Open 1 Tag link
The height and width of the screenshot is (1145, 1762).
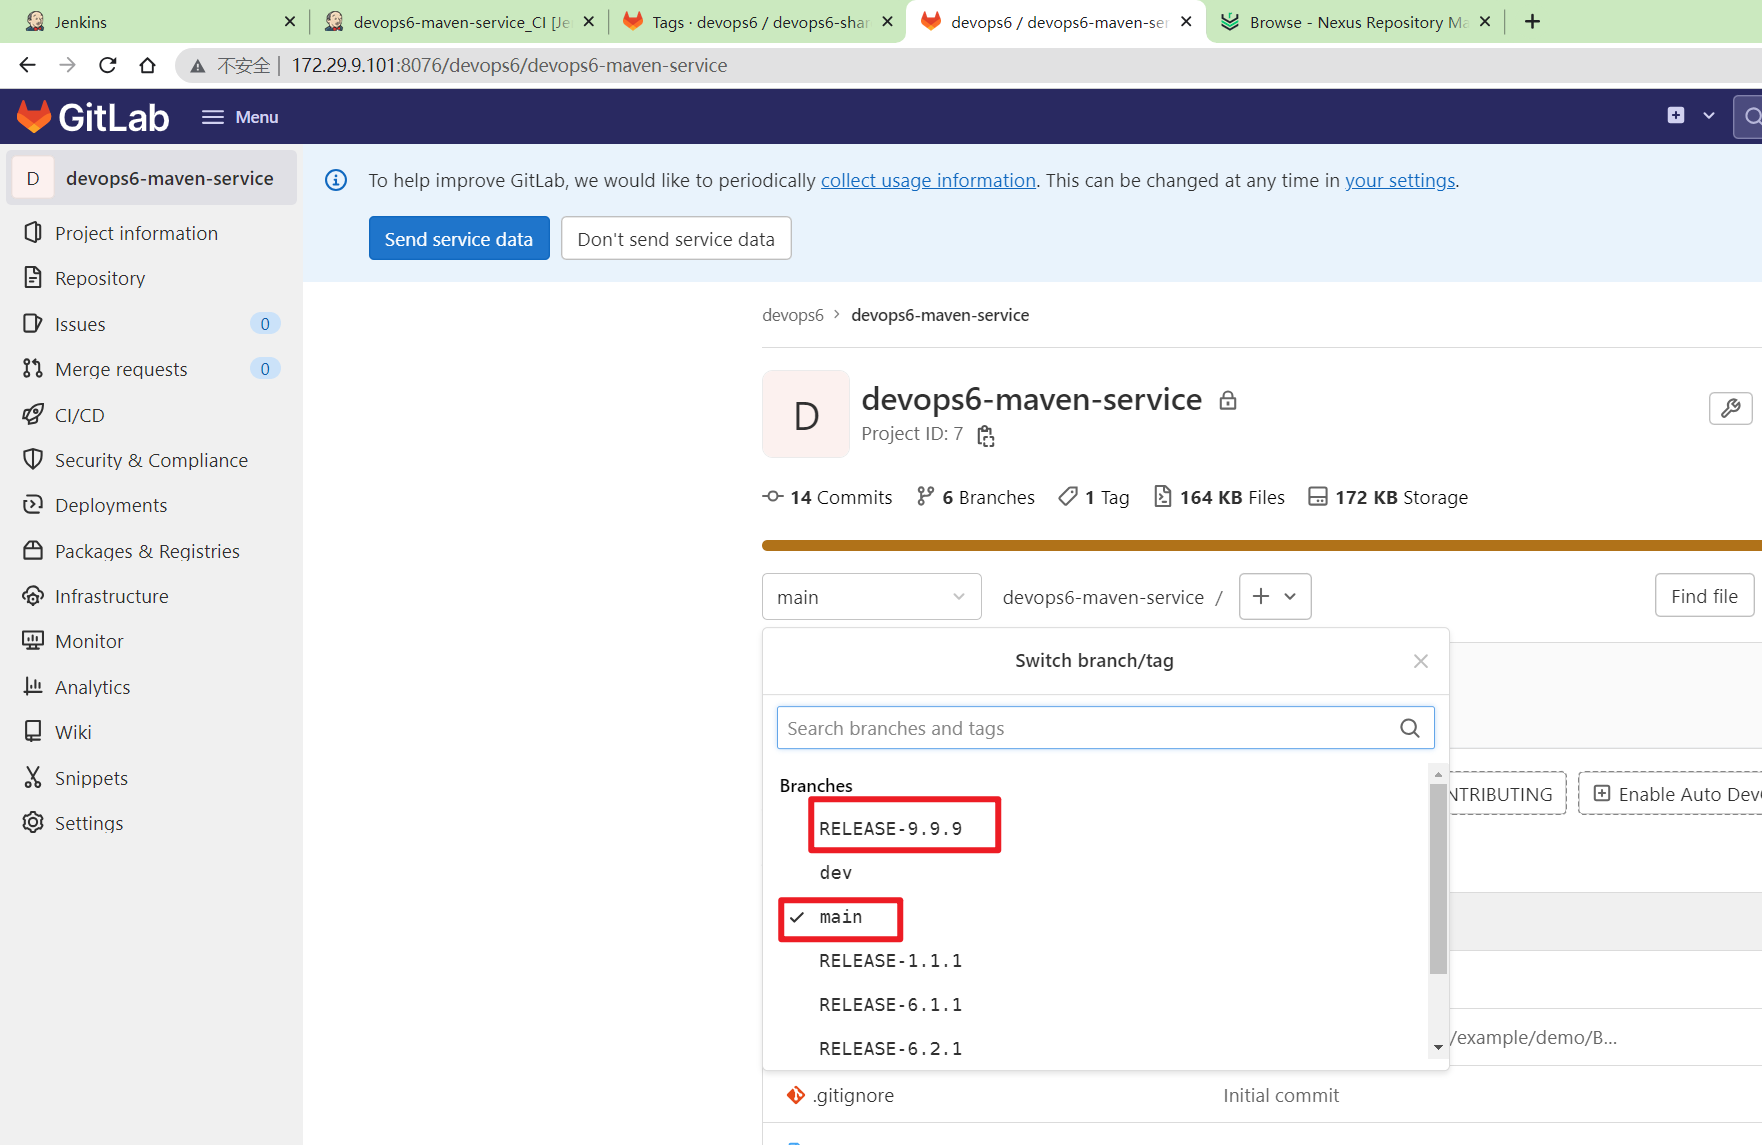(1094, 497)
